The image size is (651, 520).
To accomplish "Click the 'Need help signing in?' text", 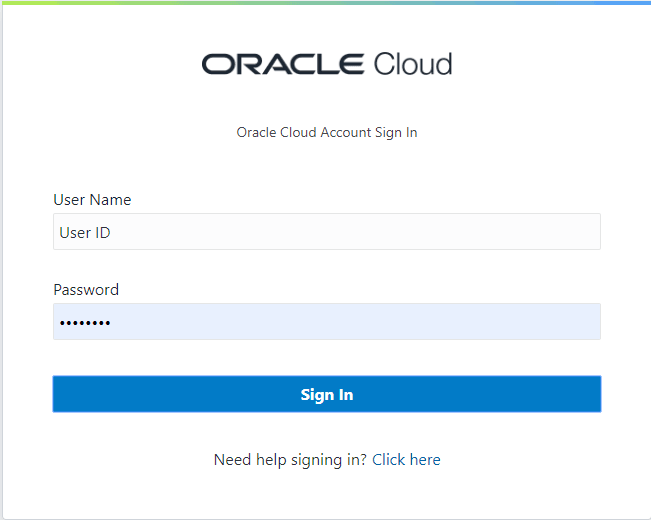I will (290, 460).
